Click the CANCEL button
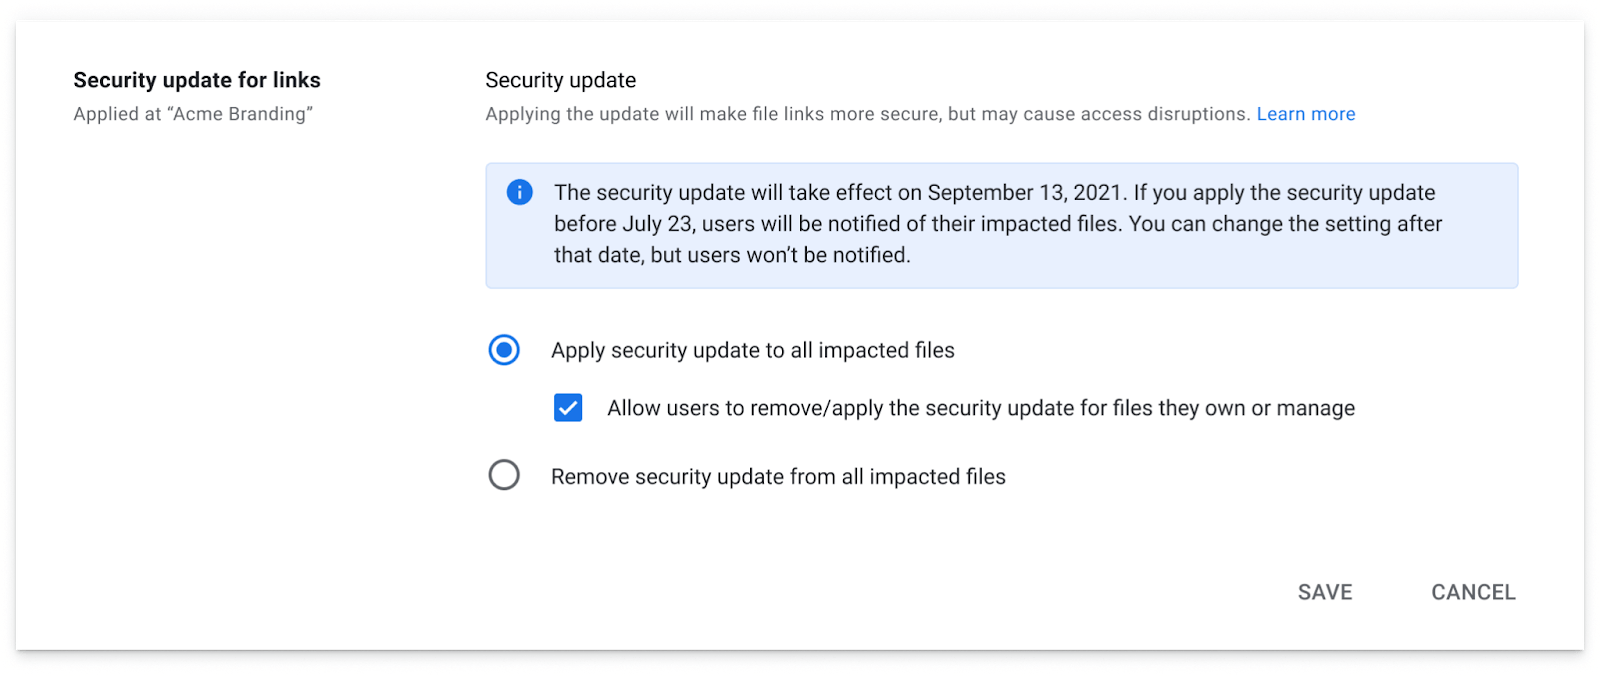 coord(1473,592)
